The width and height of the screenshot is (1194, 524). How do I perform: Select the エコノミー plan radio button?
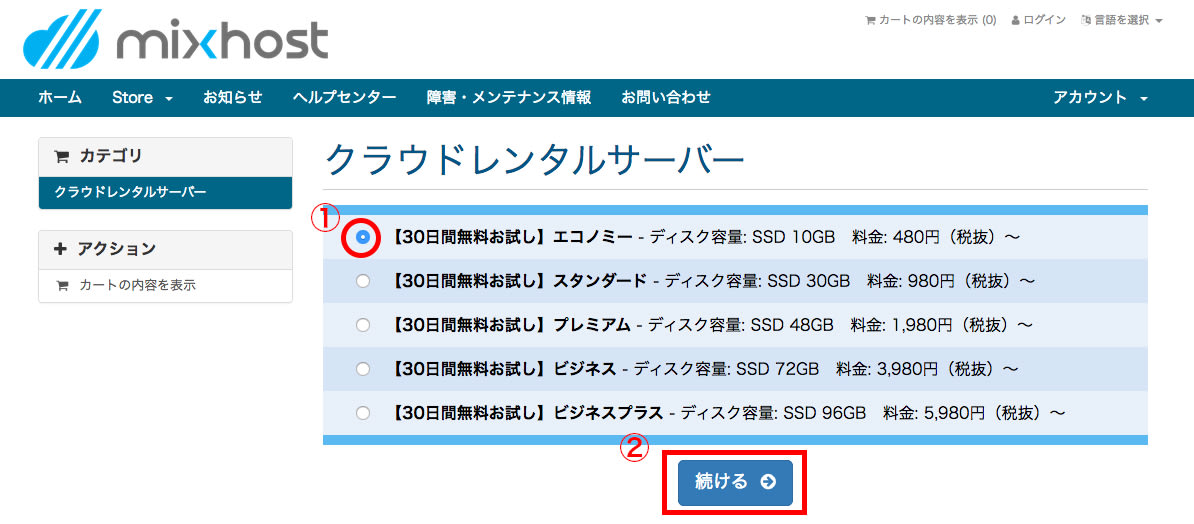click(363, 237)
